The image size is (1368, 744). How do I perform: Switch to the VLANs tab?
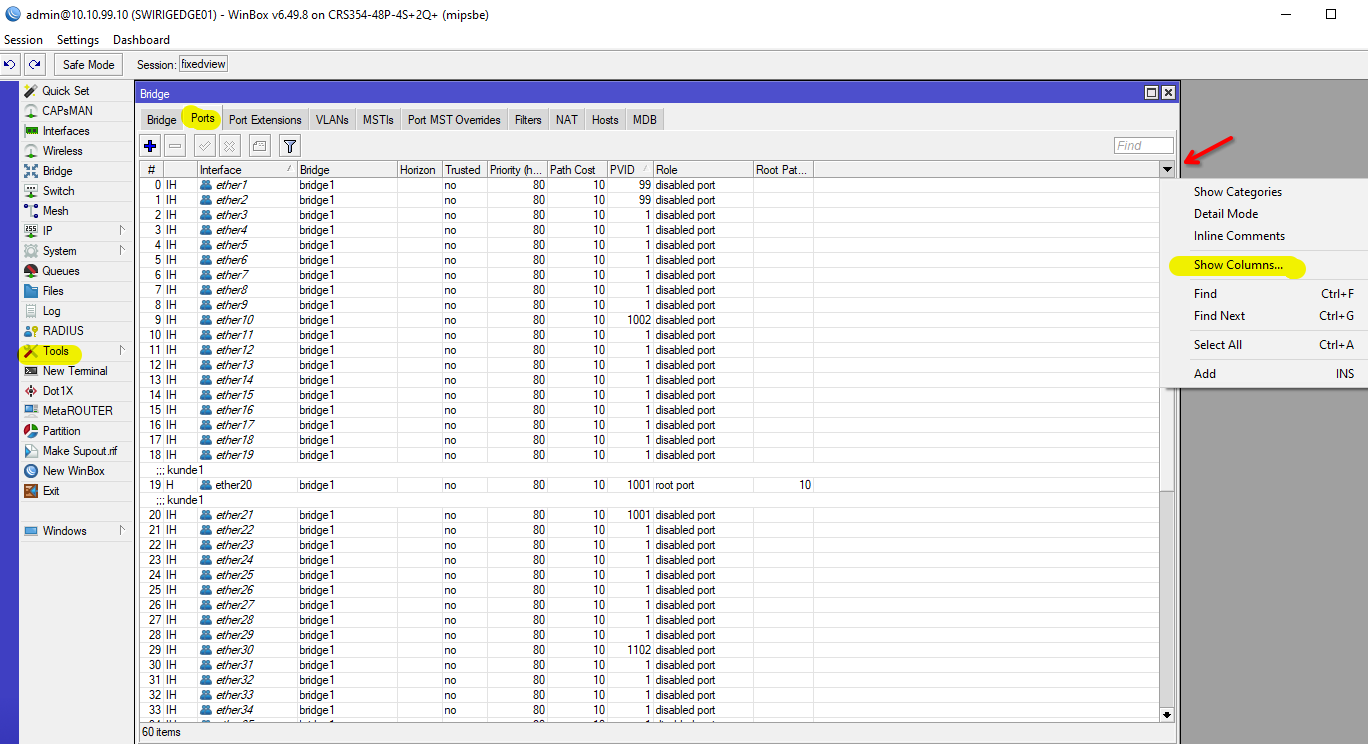[332, 120]
